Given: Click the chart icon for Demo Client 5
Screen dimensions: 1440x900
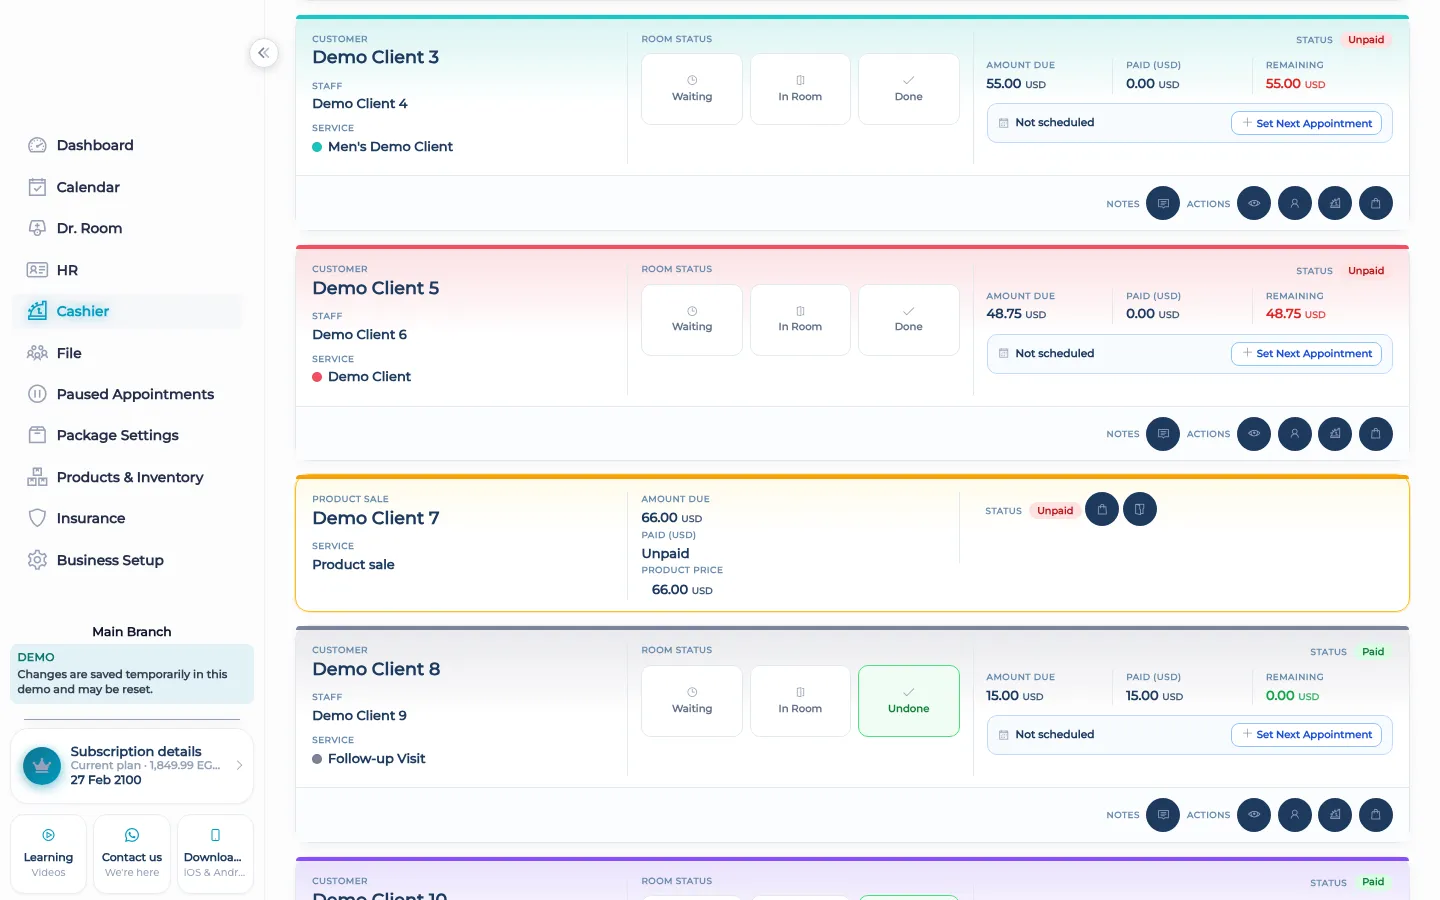Looking at the screenshot, I should pos(1335,434).
